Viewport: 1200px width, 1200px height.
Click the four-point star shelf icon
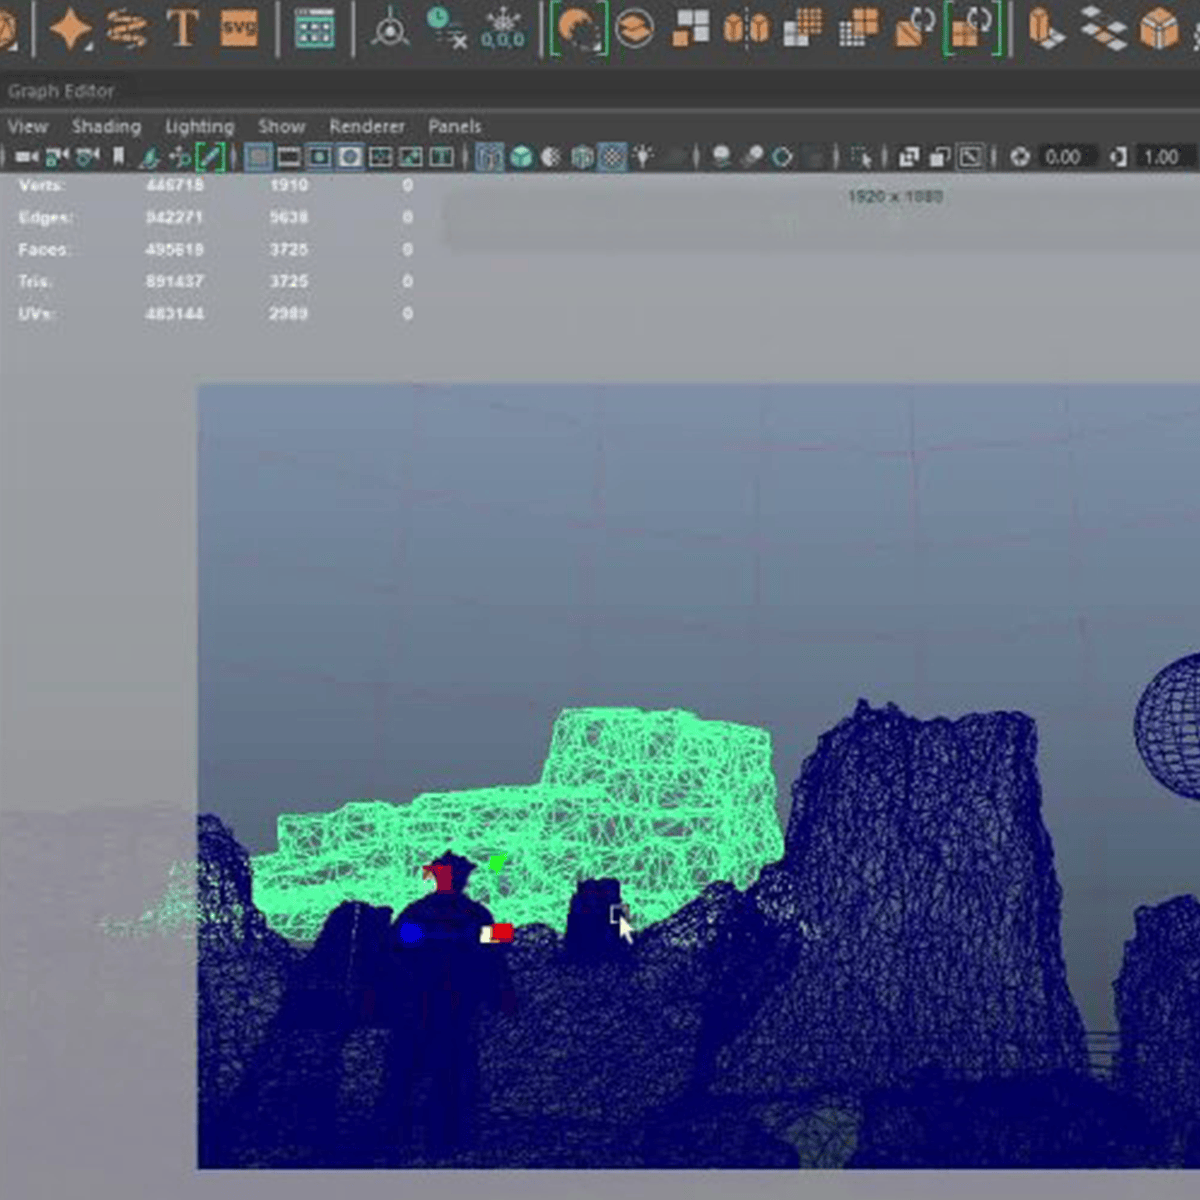(x=71, y=28)
